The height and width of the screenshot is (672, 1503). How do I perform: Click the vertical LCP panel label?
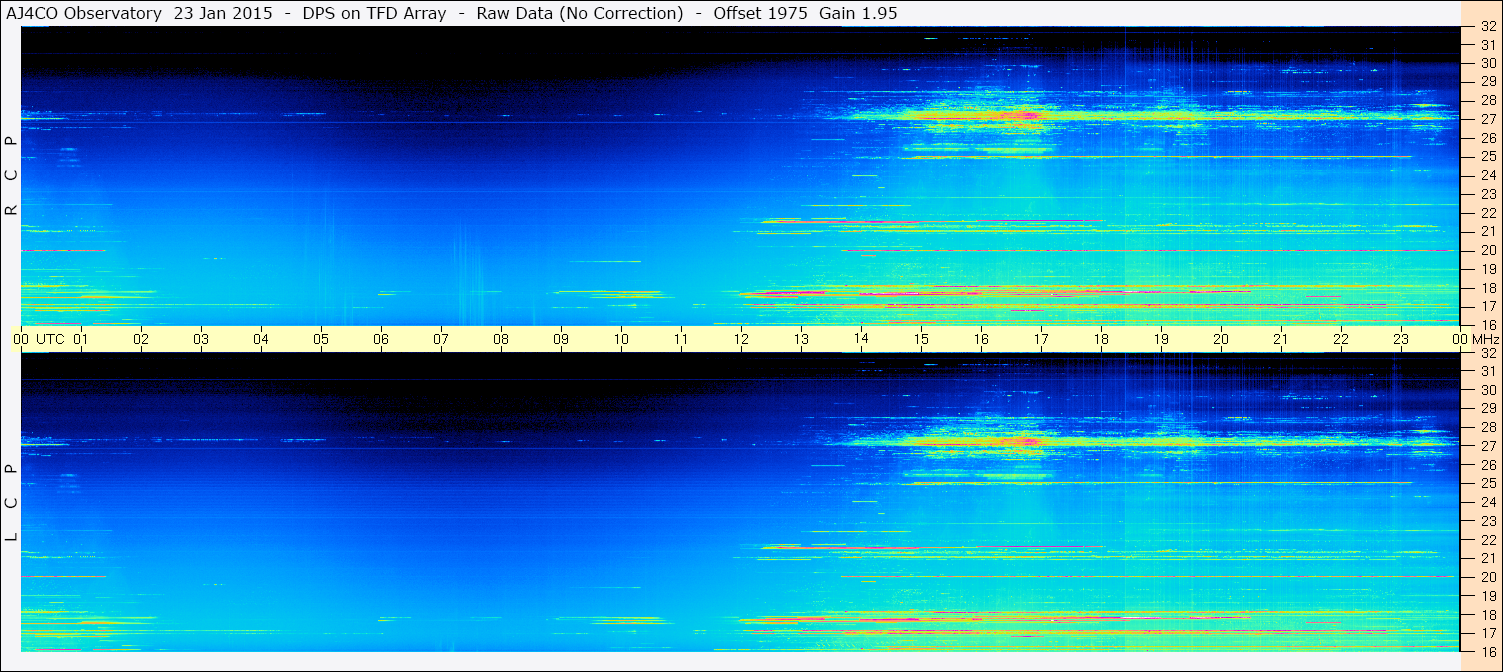[12, 503]
